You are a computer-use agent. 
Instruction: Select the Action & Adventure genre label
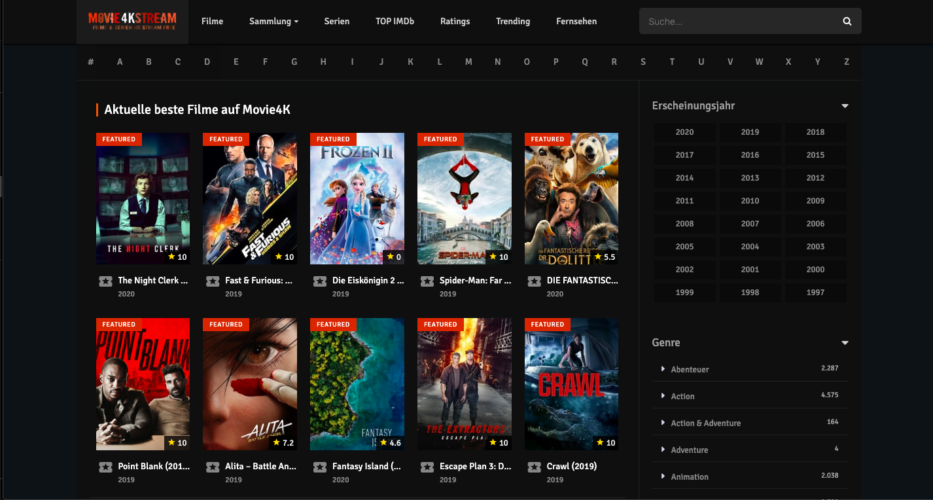(x=706, y=423)
